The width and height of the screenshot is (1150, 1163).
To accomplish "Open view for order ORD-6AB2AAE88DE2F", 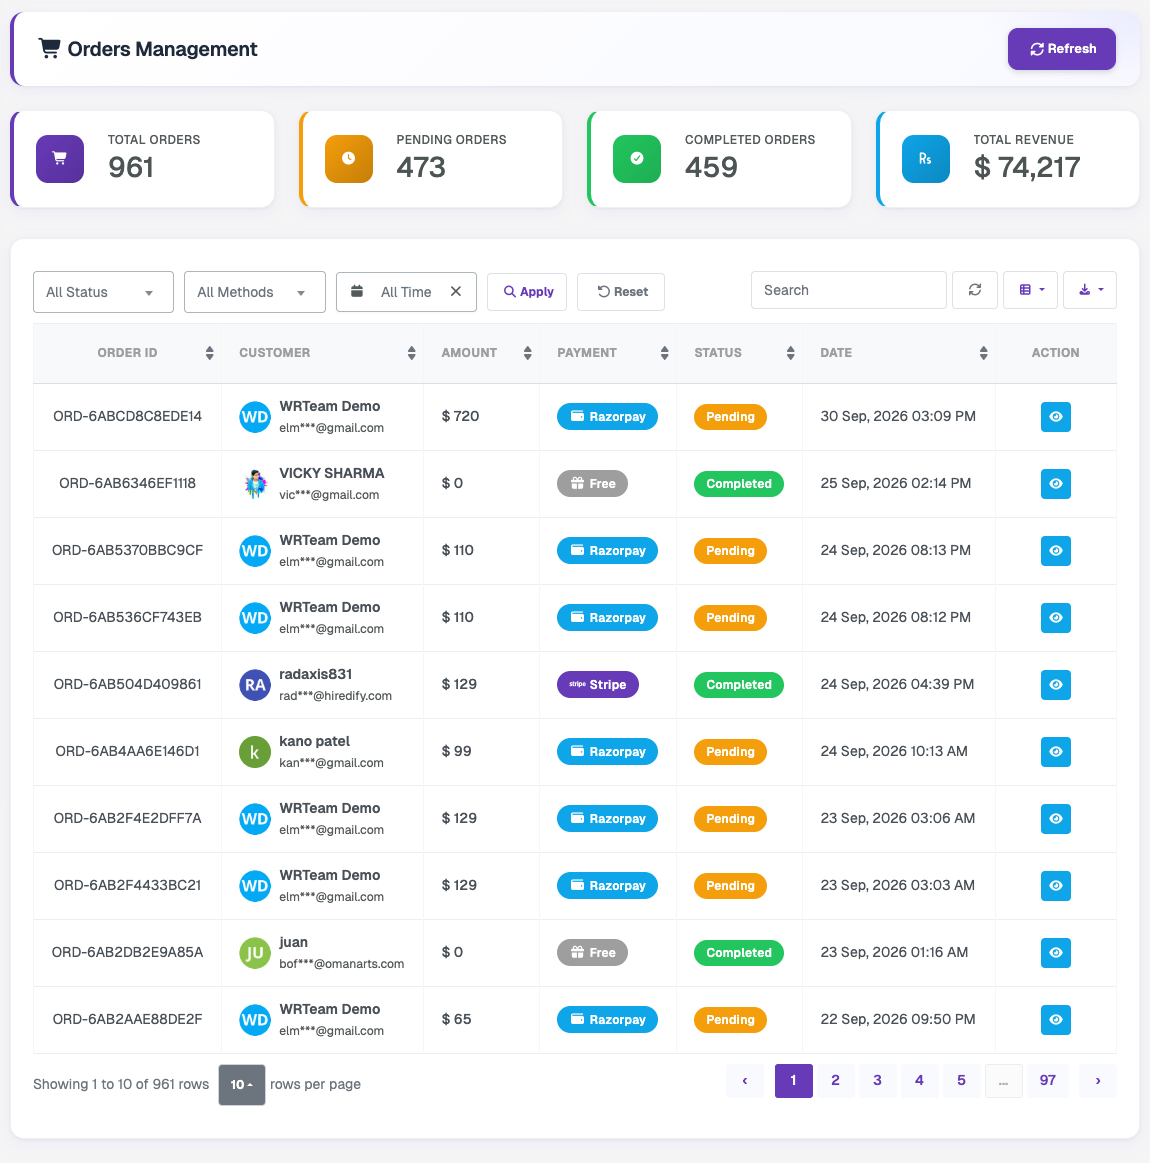I will (x=1056, y=1020).
